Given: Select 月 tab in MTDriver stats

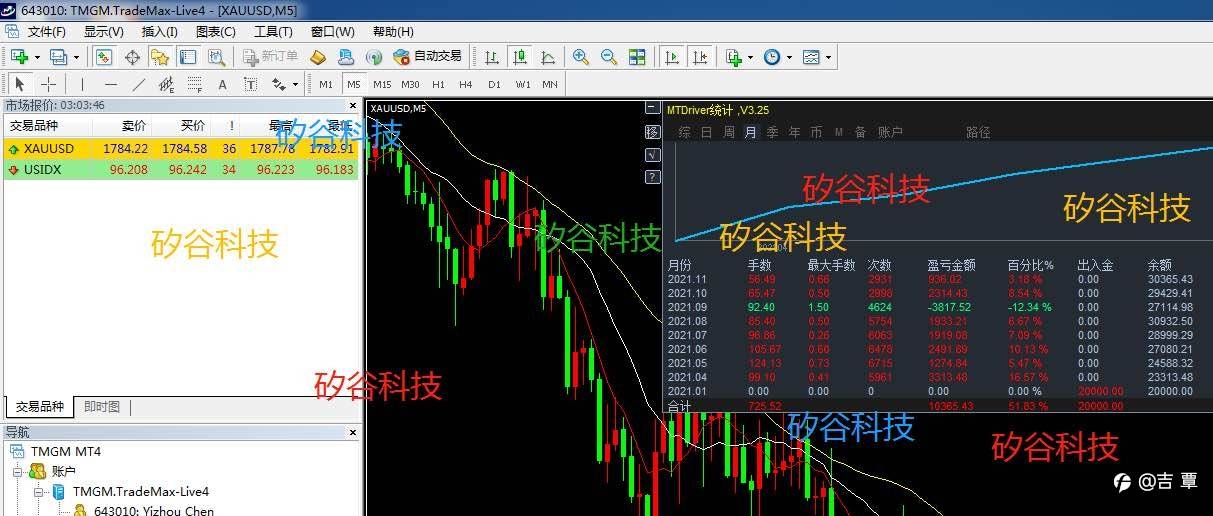Looking at the screenshot, I should click(x=751, y=132).
